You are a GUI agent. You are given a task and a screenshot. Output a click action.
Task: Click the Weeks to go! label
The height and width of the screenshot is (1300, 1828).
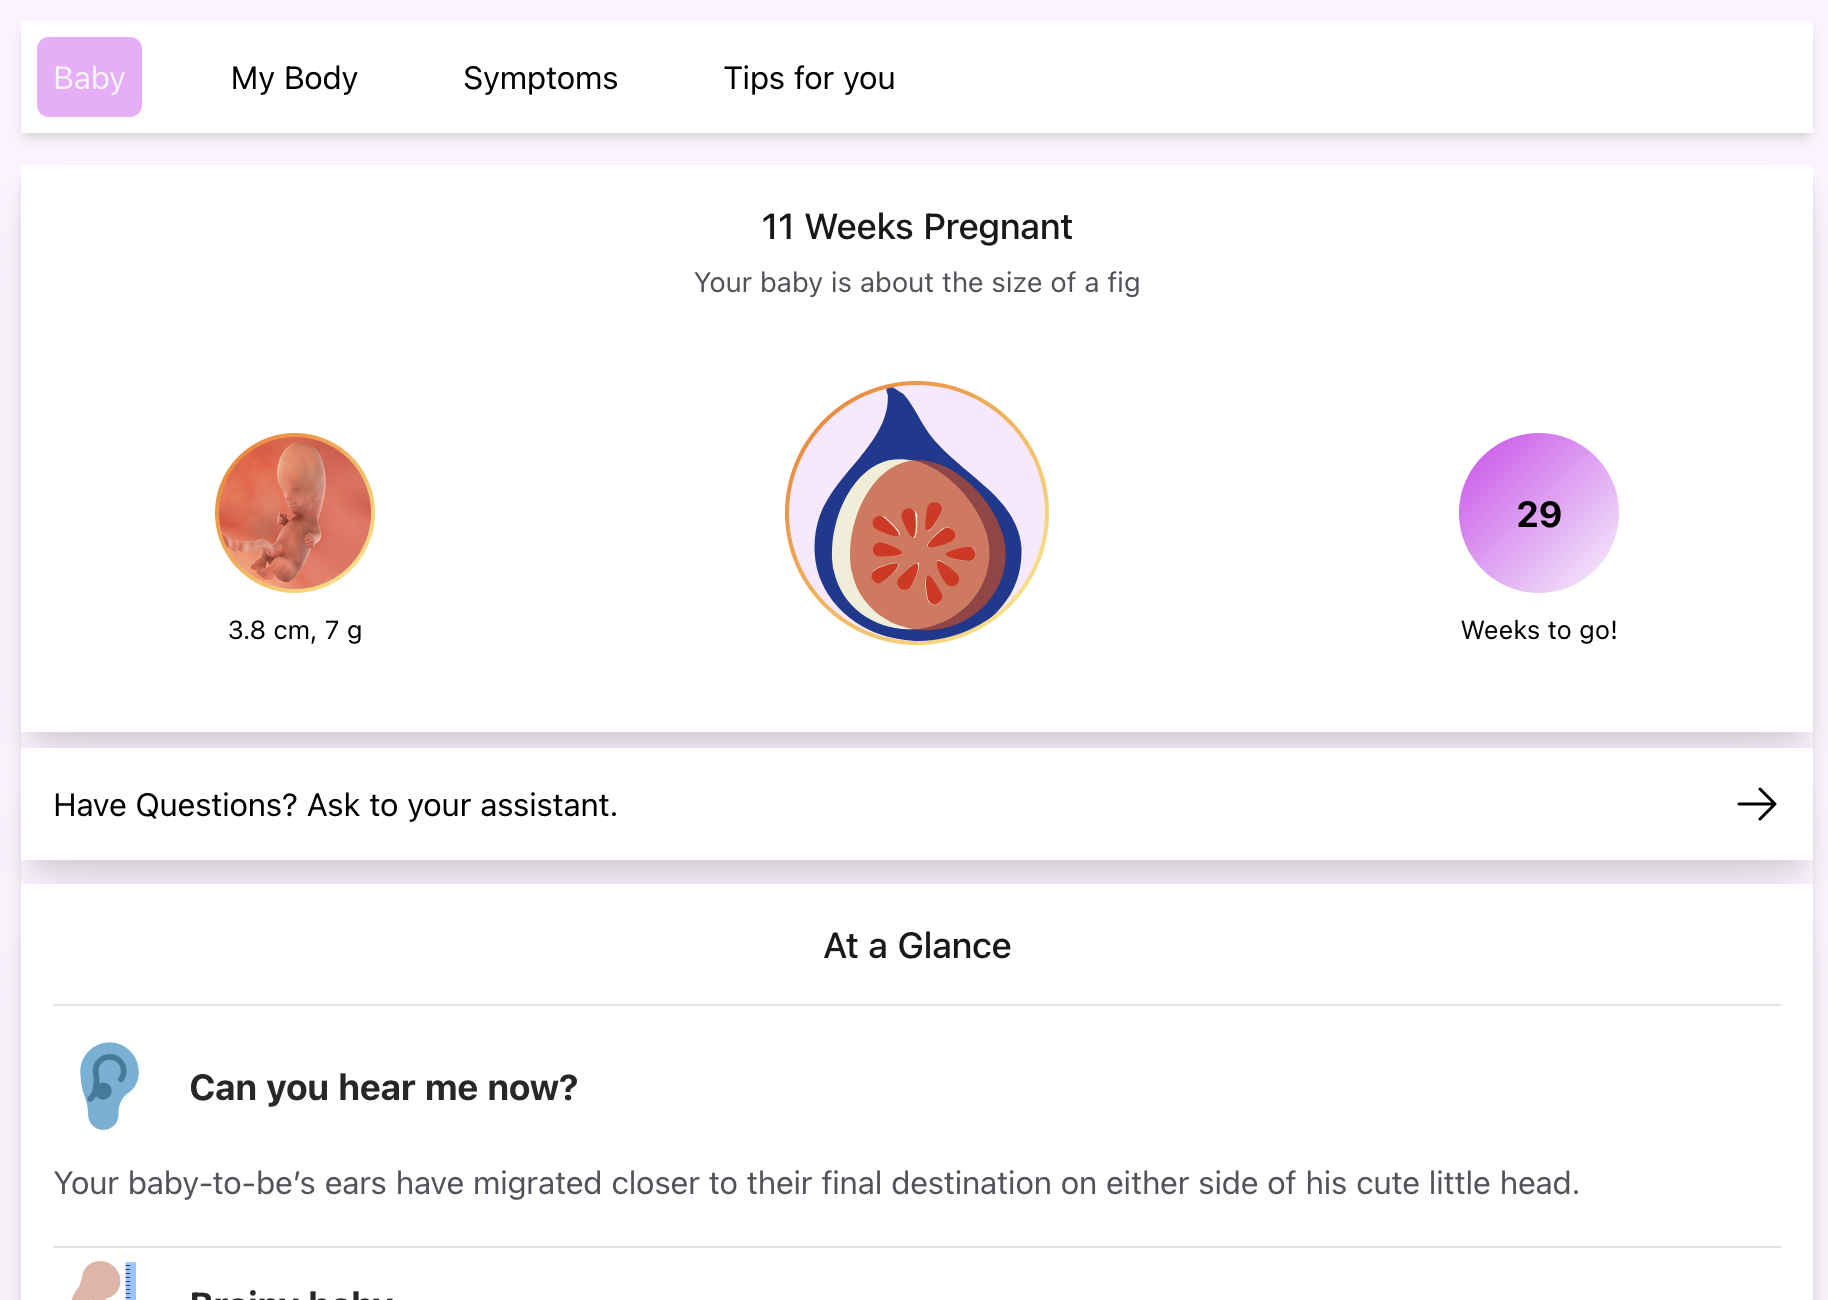pyautogui.click(x=1538, y=630)
